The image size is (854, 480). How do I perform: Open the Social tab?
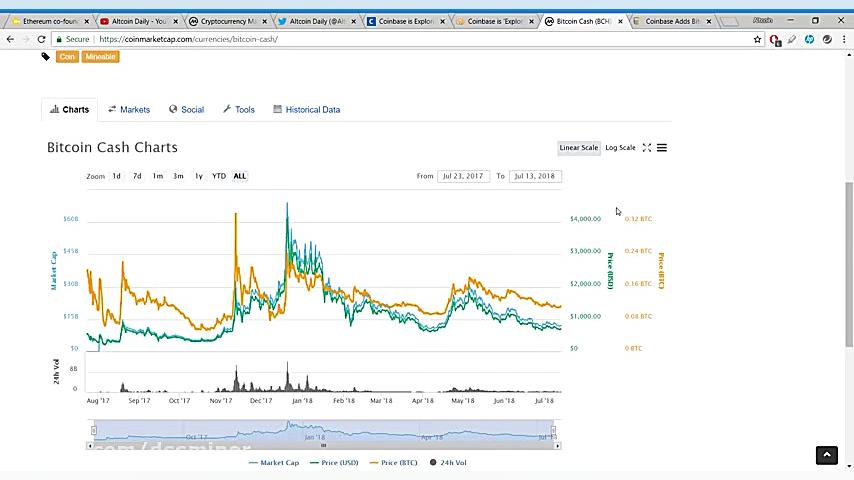186,110
